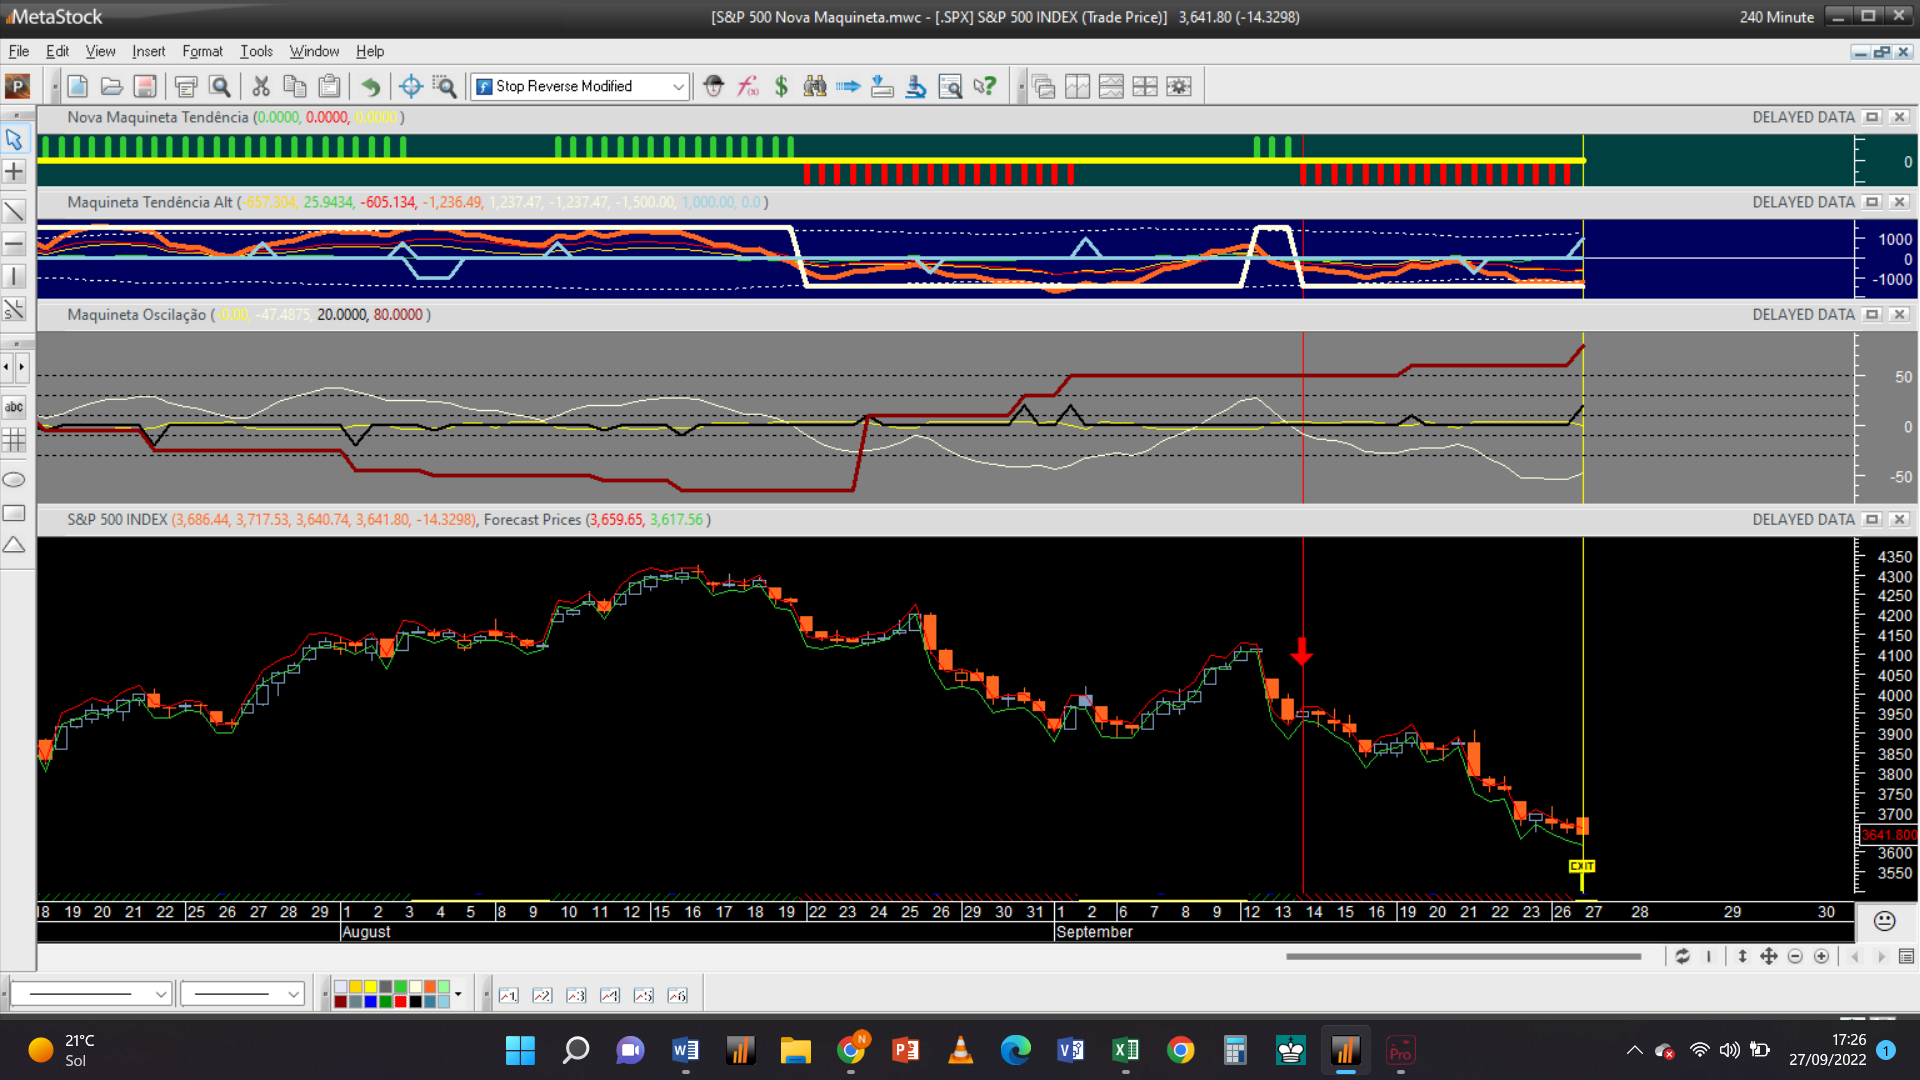The width and height of the screenshot is (1920, 1080).
Task: Expand the color palette arrow
Action: pyautogui.click(x=458, y=994)
